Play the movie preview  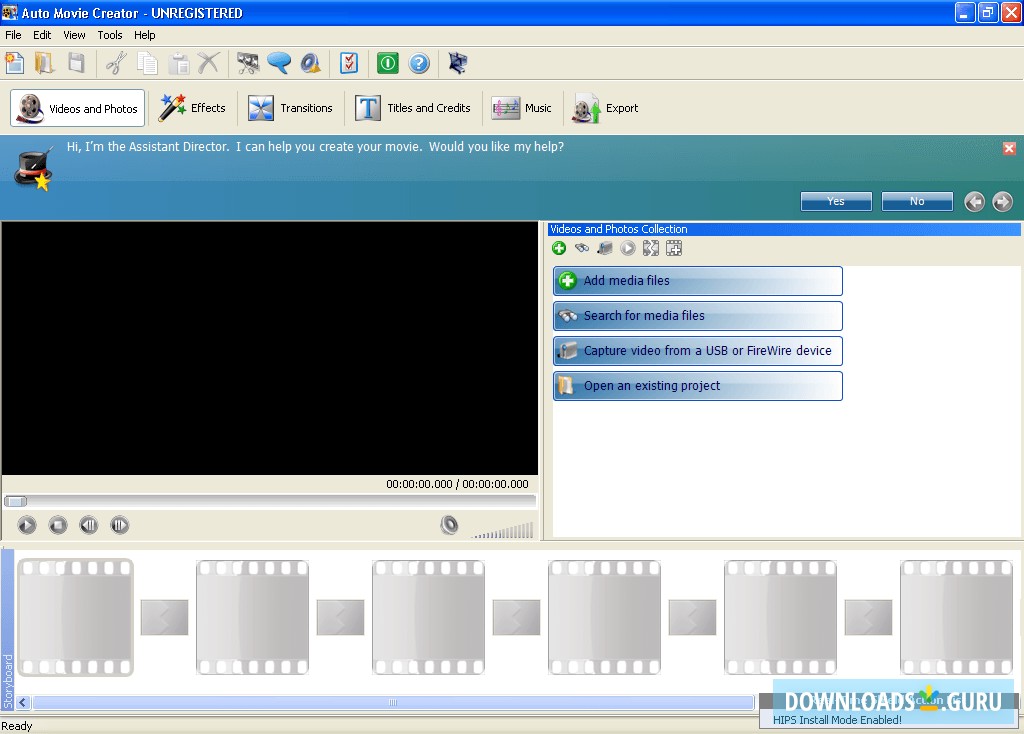pos(27,525)
